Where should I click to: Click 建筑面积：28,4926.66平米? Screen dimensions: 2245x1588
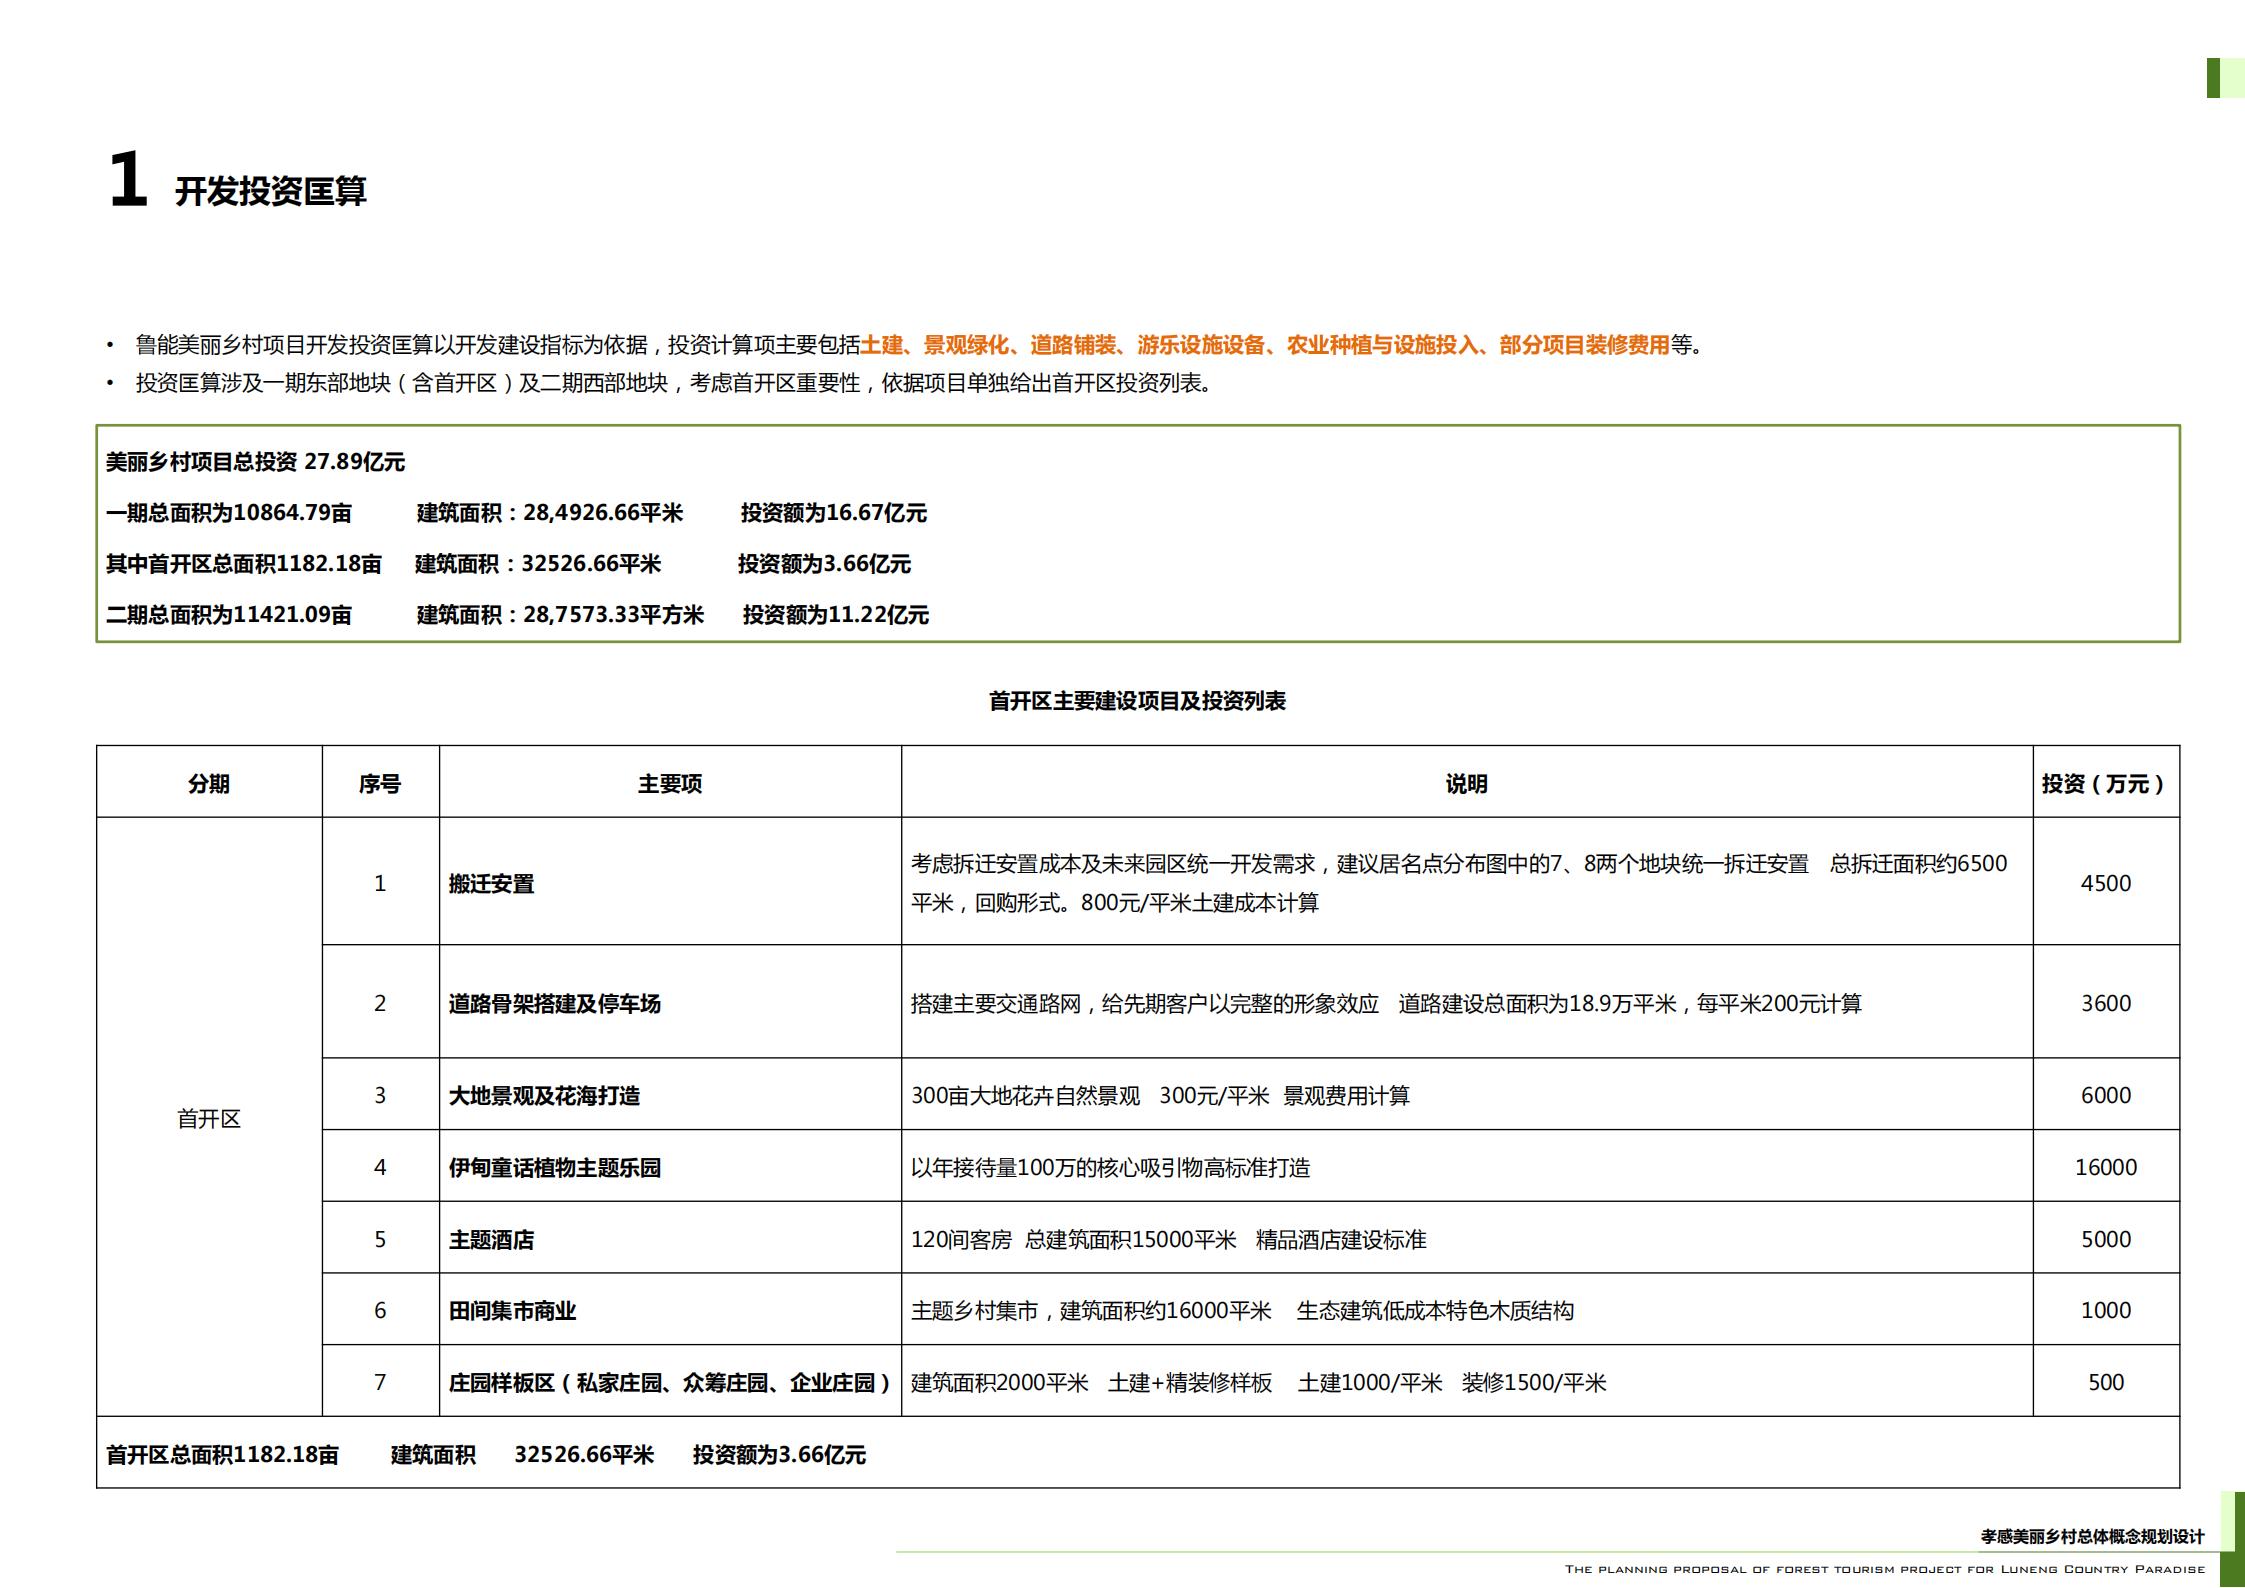549,513
